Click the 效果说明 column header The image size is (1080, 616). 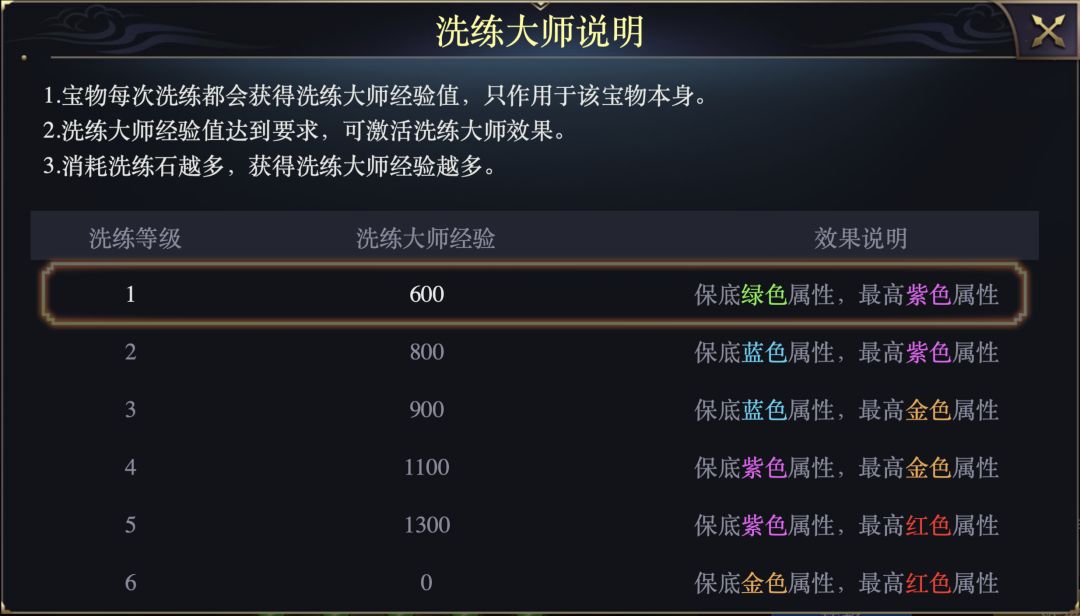tap(860, 238)
